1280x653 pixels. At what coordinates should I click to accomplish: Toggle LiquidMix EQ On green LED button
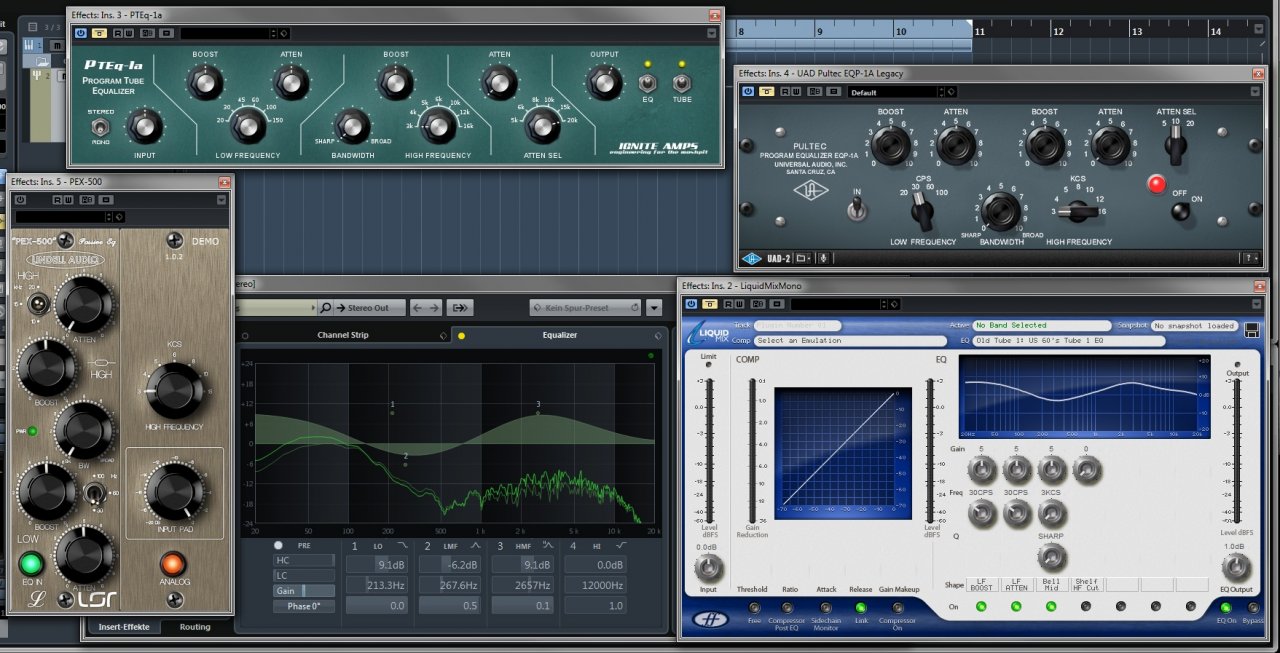[x=1225, y=606]
